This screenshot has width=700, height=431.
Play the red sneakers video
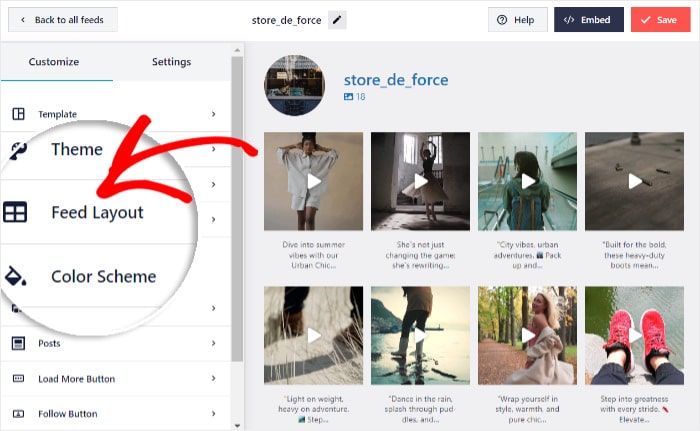(x=634, y=335)
